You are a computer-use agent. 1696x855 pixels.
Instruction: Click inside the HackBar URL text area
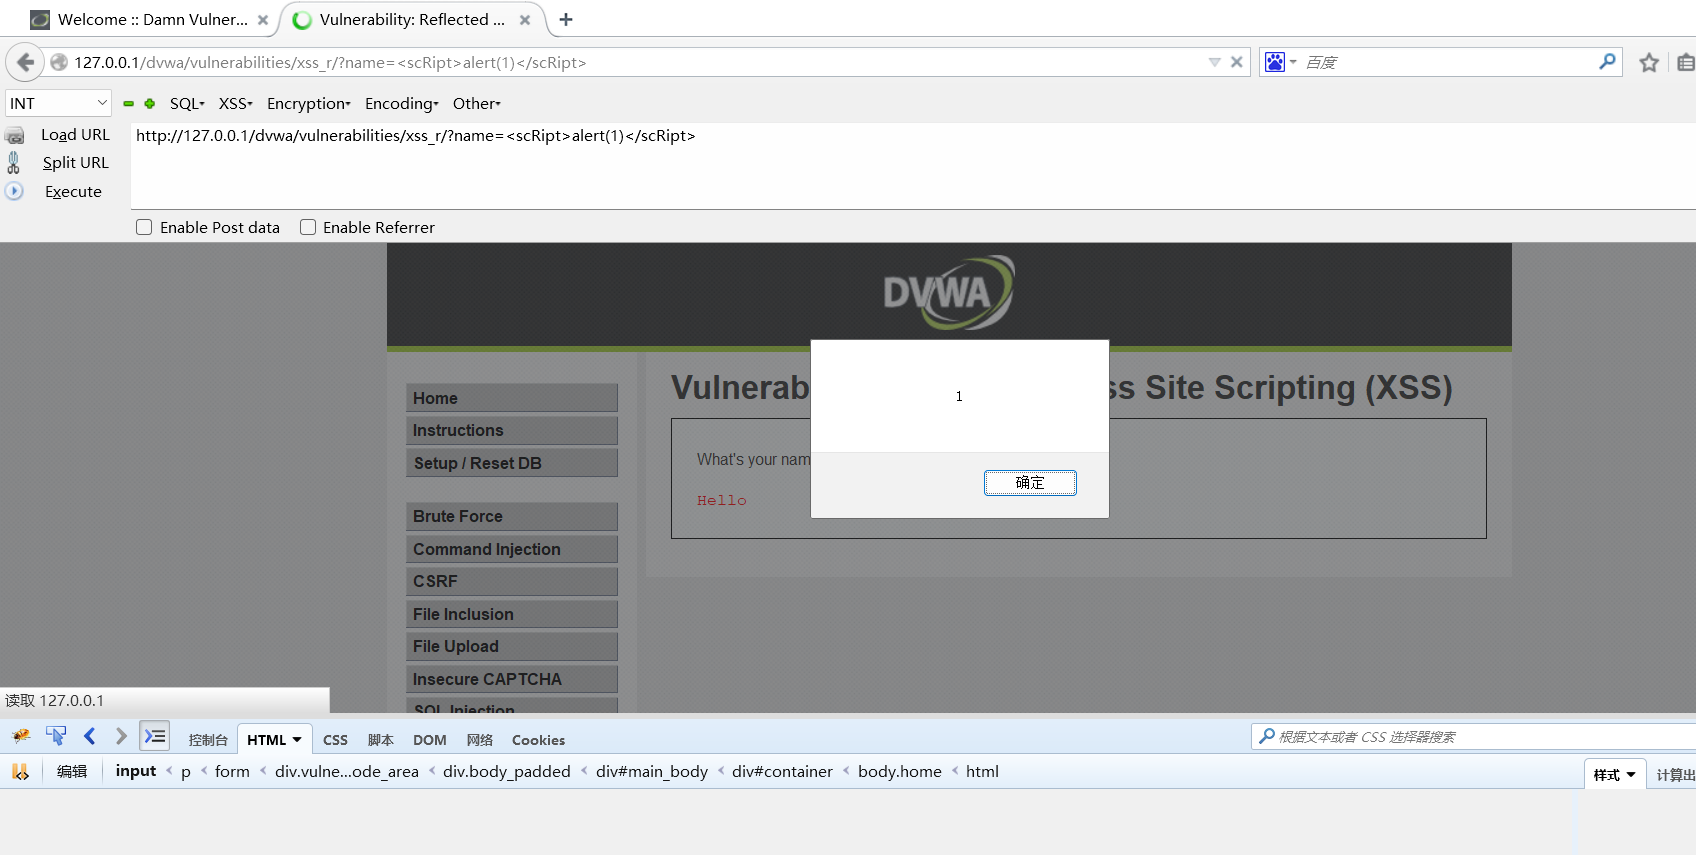[912, 166]
